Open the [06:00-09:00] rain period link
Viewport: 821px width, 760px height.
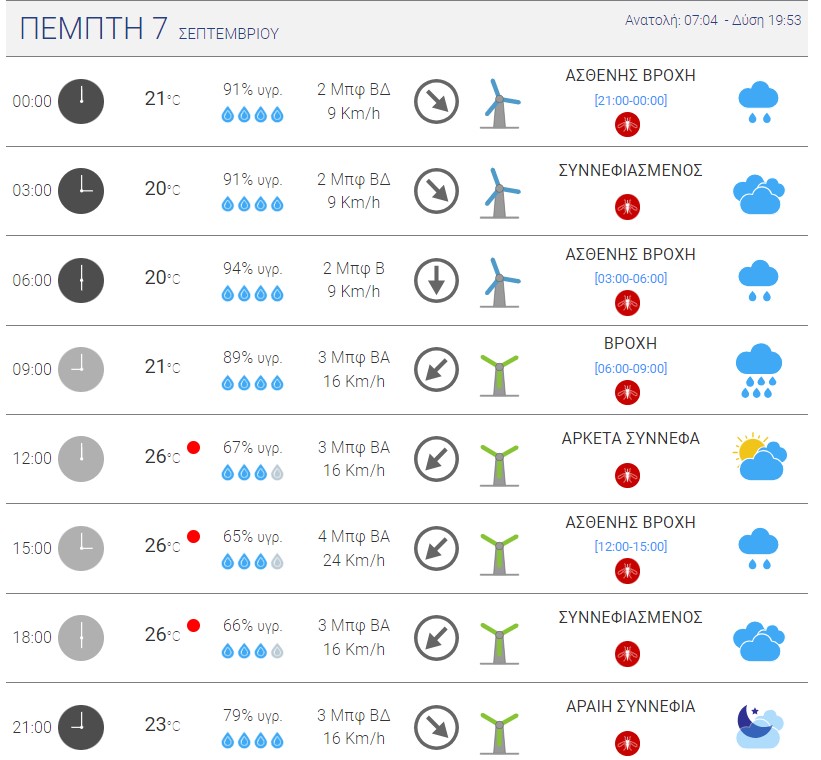pos(630,368)
